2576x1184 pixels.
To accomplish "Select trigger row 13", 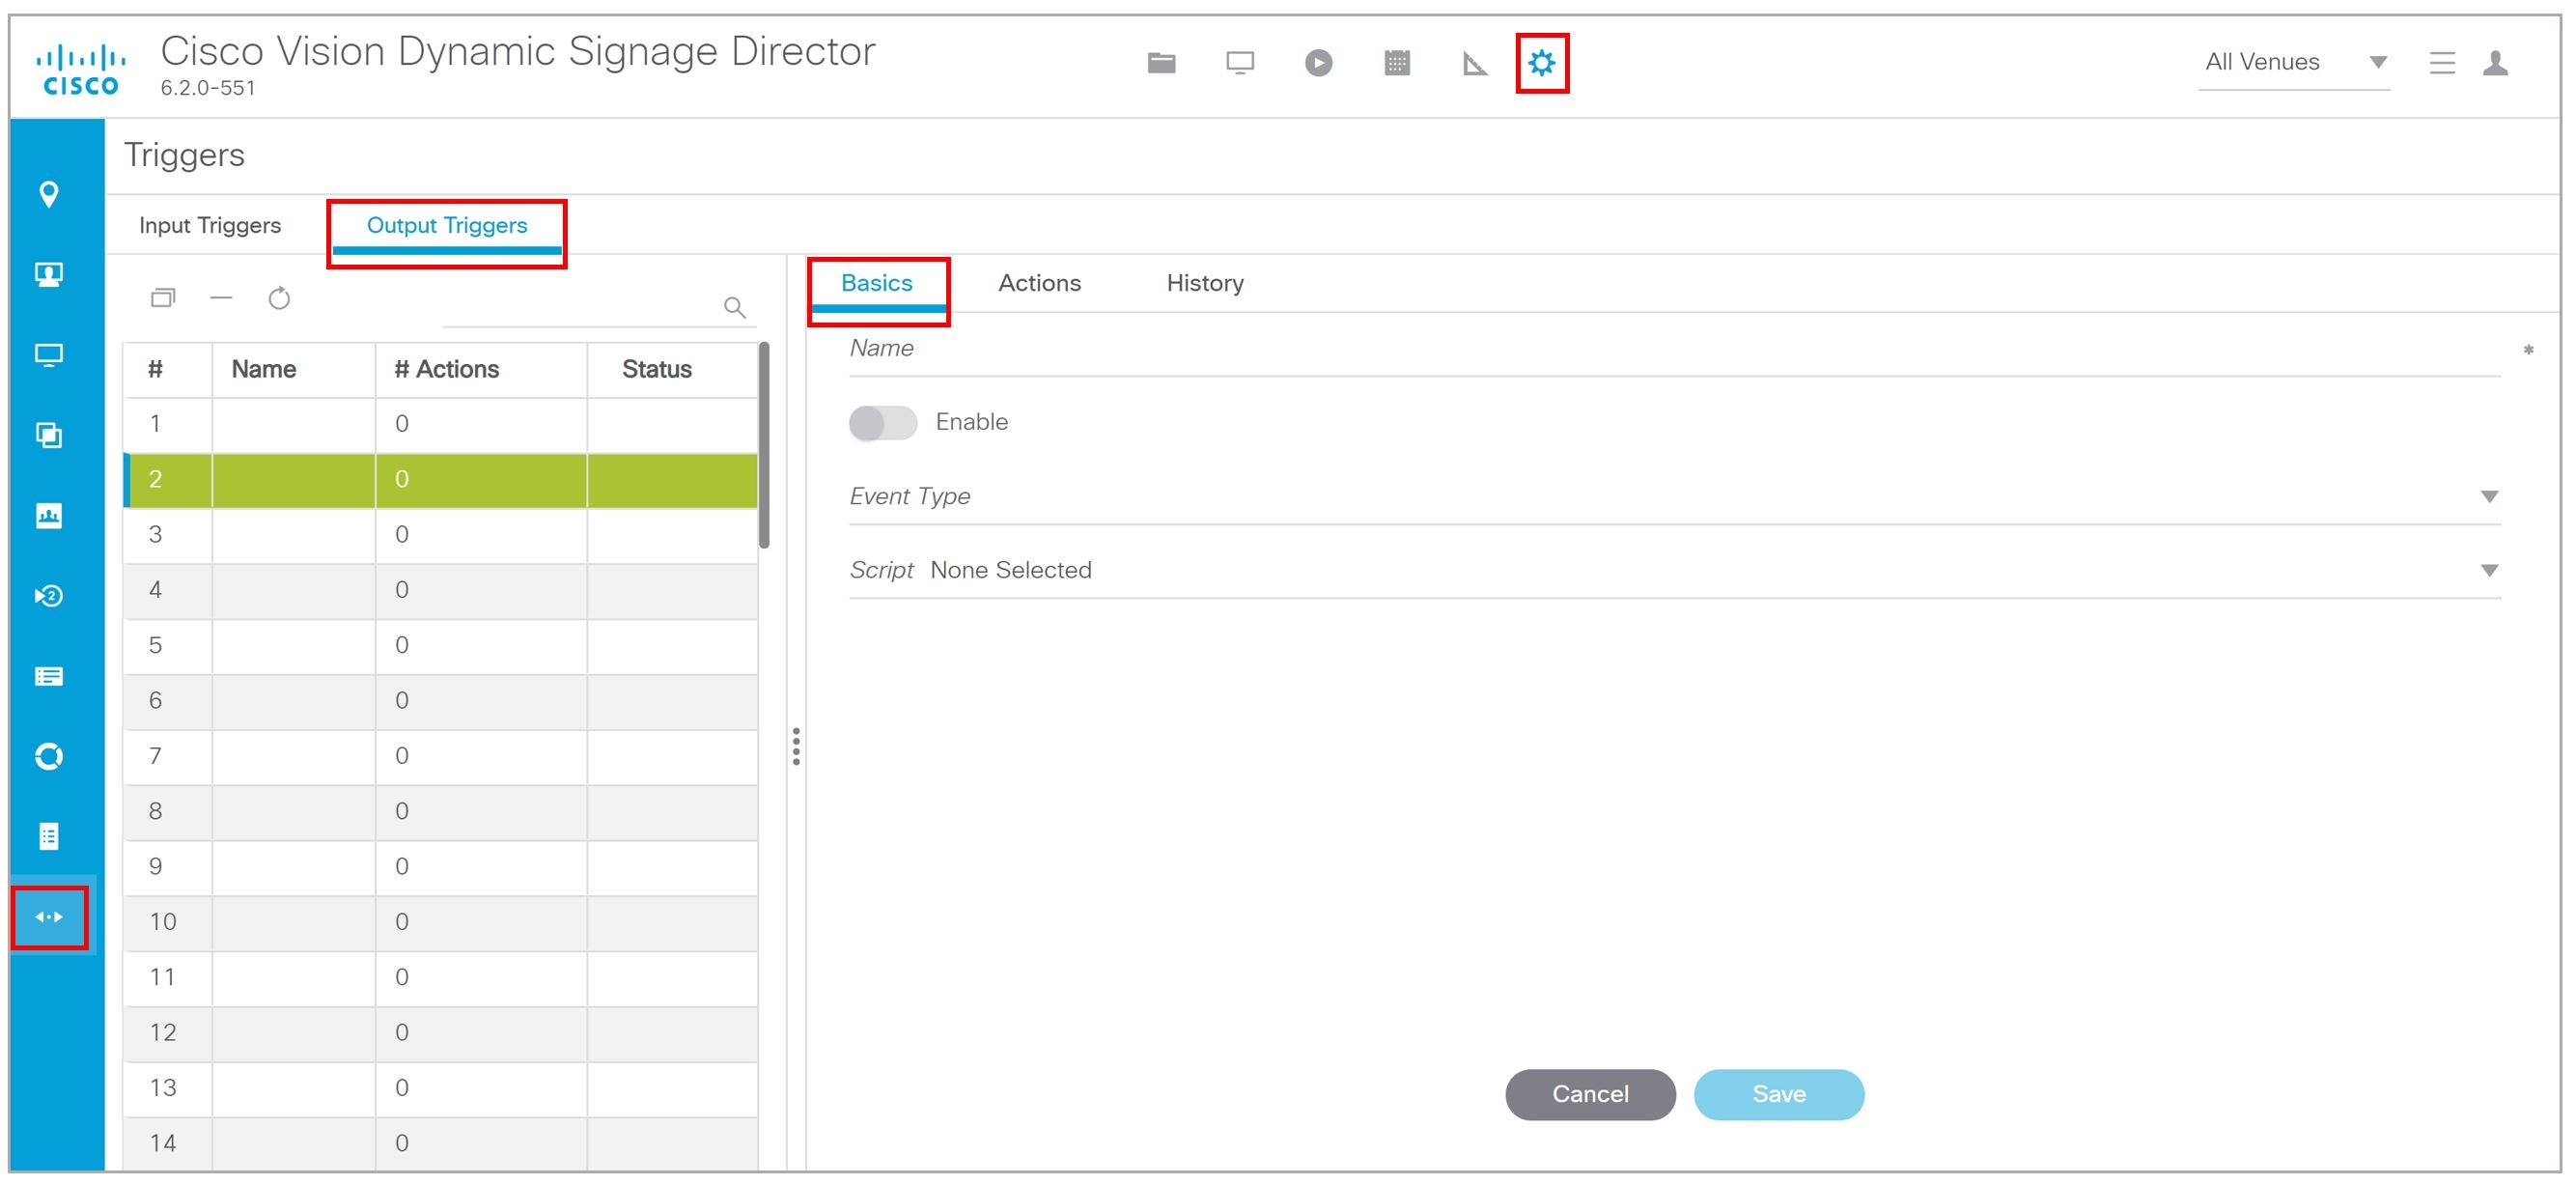I will pyautogui.click(x=440, y=1089).
